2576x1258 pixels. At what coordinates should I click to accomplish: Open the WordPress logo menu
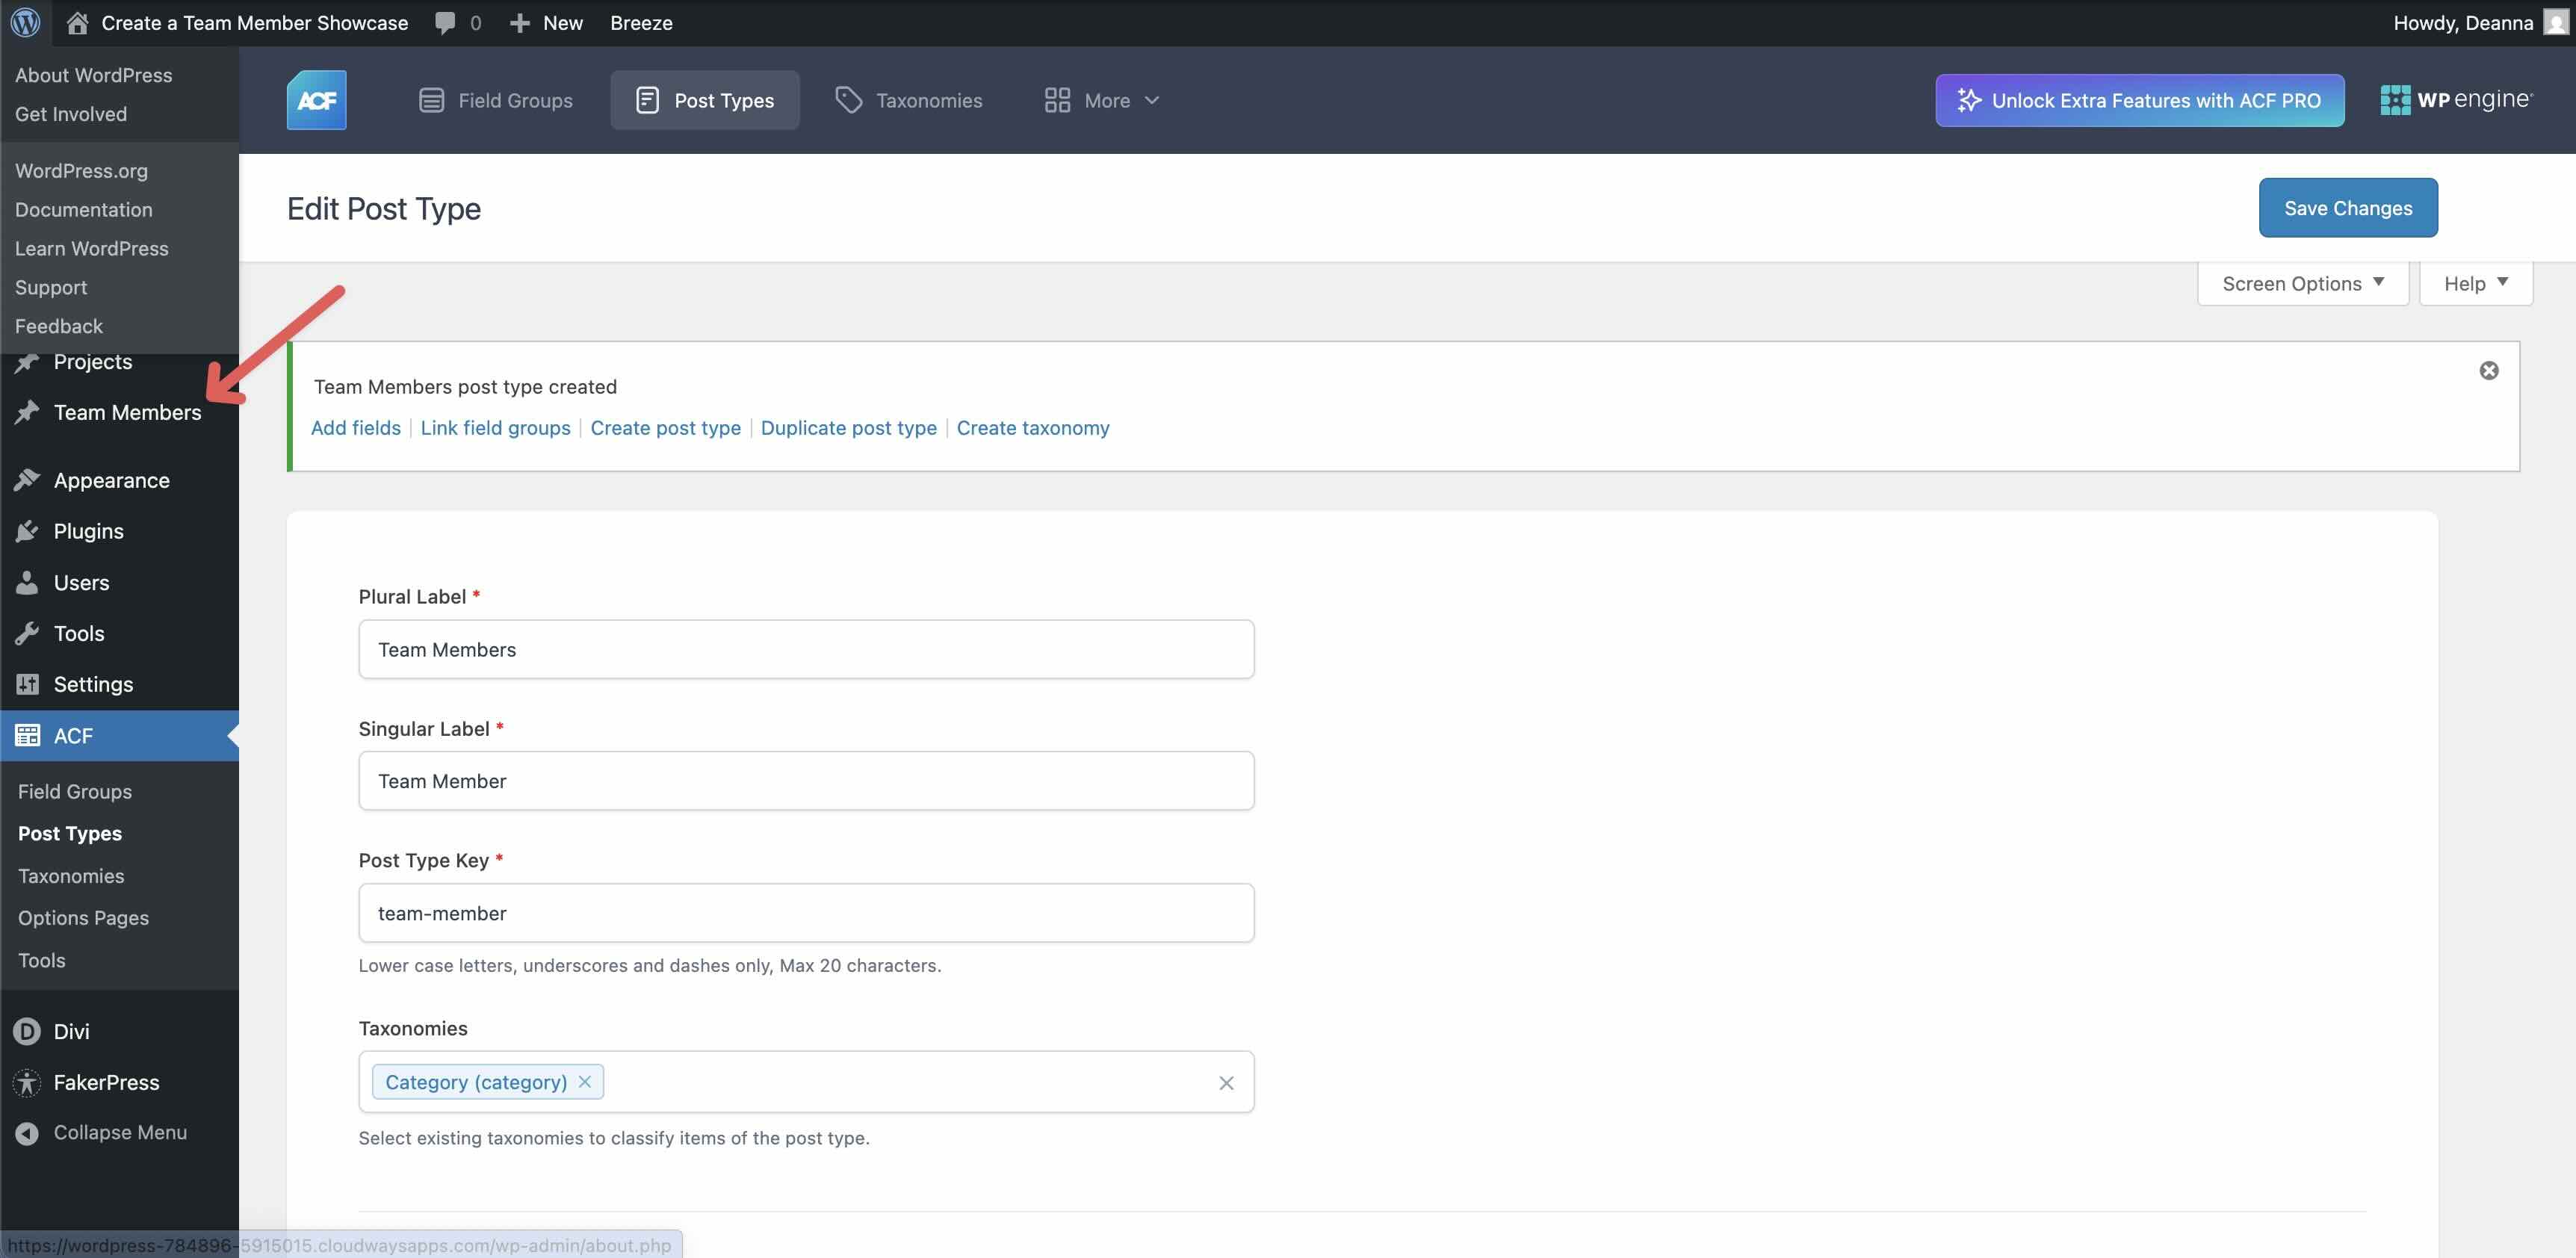coord(25,22)
